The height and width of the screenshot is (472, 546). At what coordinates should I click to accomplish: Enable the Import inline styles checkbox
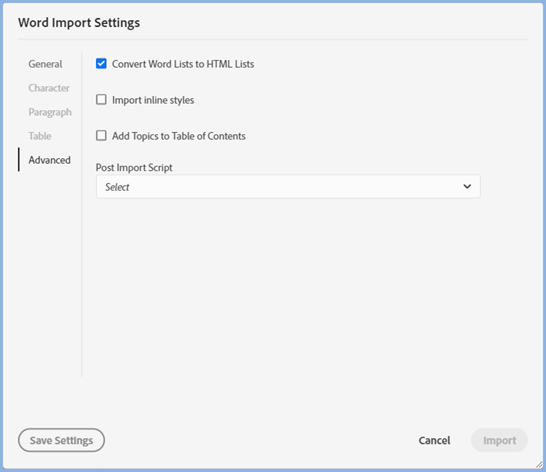click(x=101, y=100)
